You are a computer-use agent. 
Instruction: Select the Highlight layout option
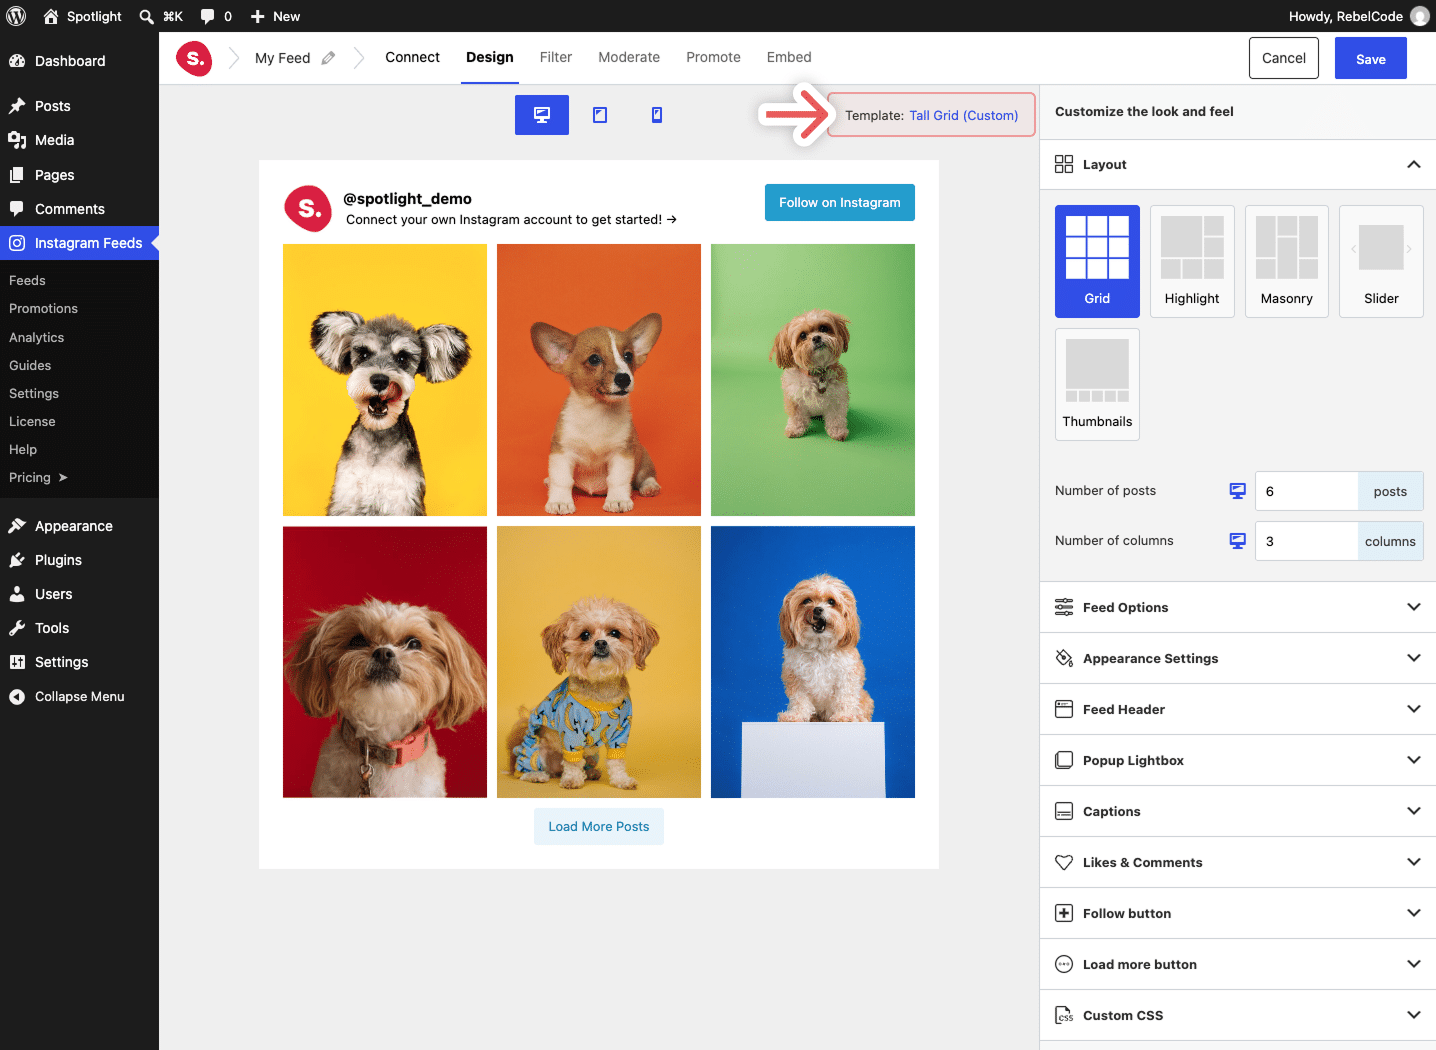coord(1192,261)
